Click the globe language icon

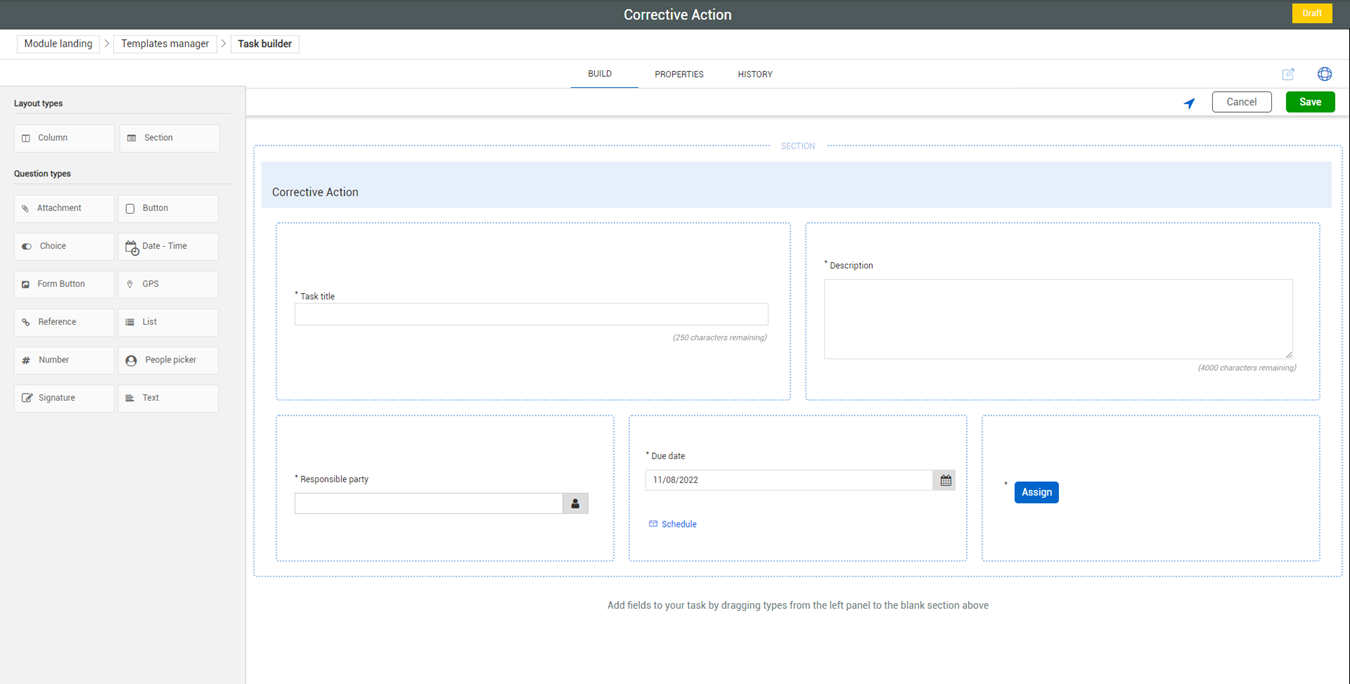1324,74
